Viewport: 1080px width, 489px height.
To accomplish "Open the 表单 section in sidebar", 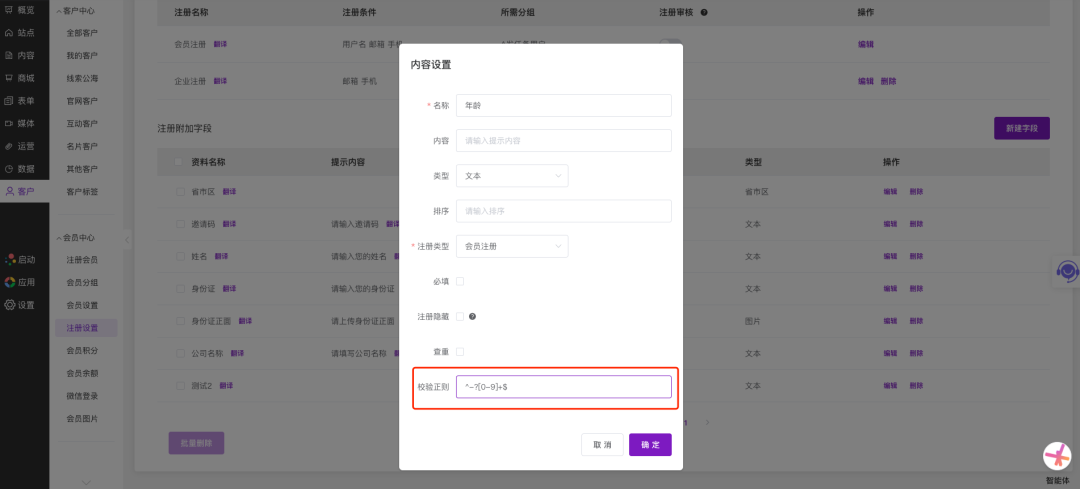I will coord(19,101).
